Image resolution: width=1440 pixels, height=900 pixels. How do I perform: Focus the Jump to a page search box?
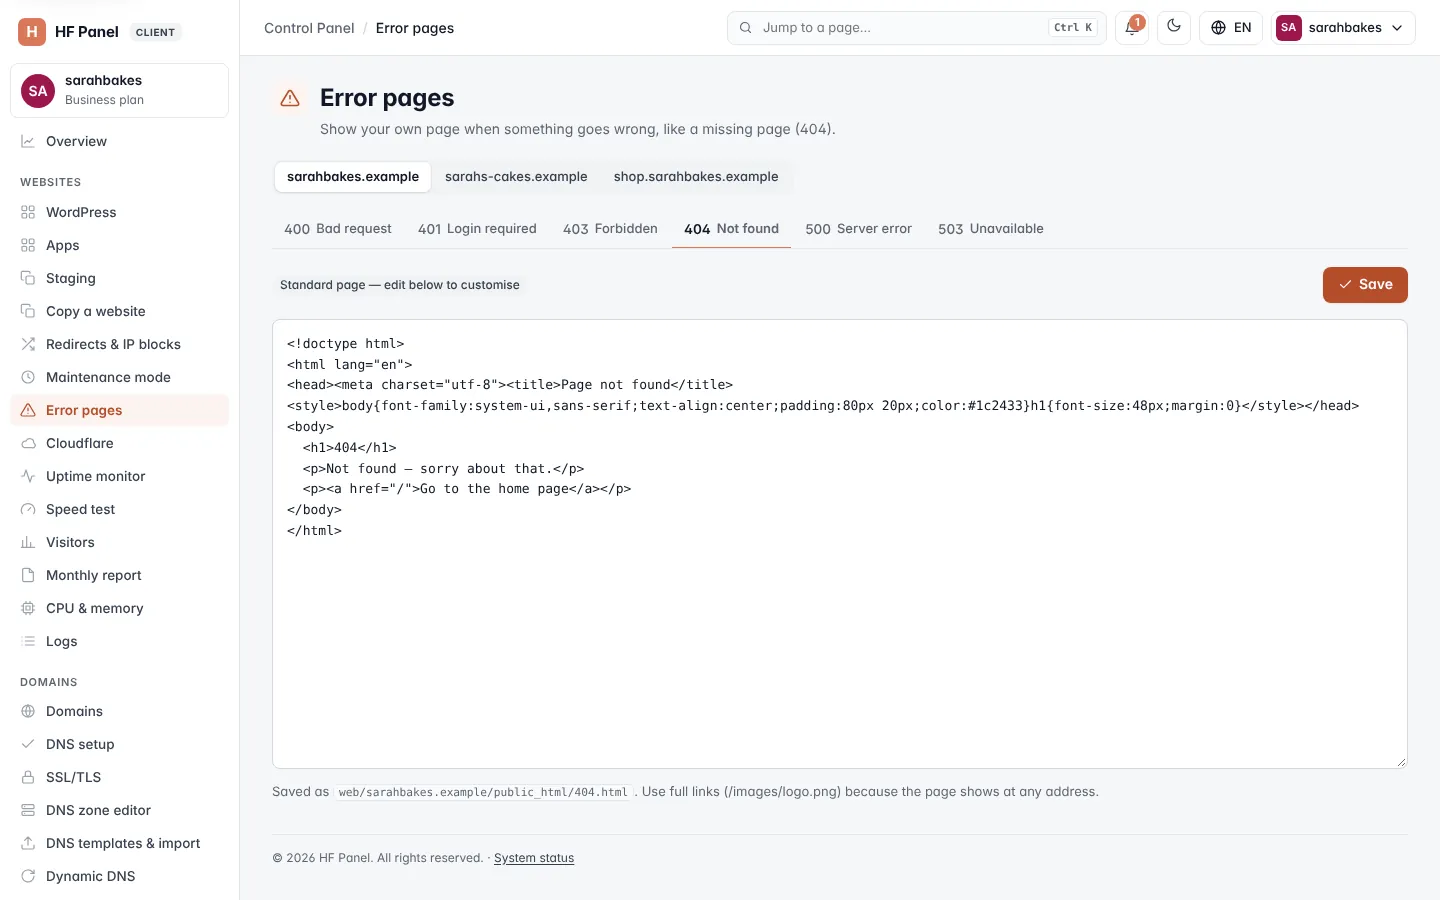click(916, 28)
